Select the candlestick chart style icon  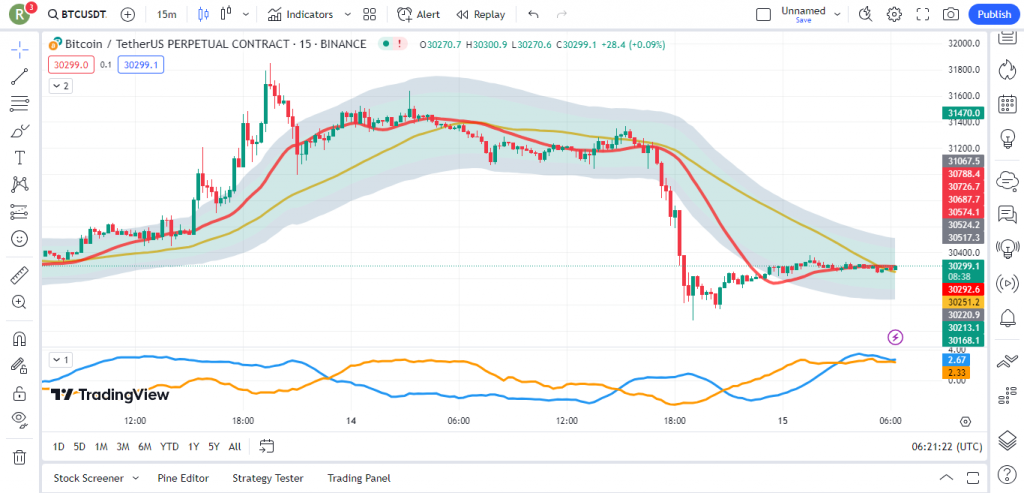(x=204, y=14)
